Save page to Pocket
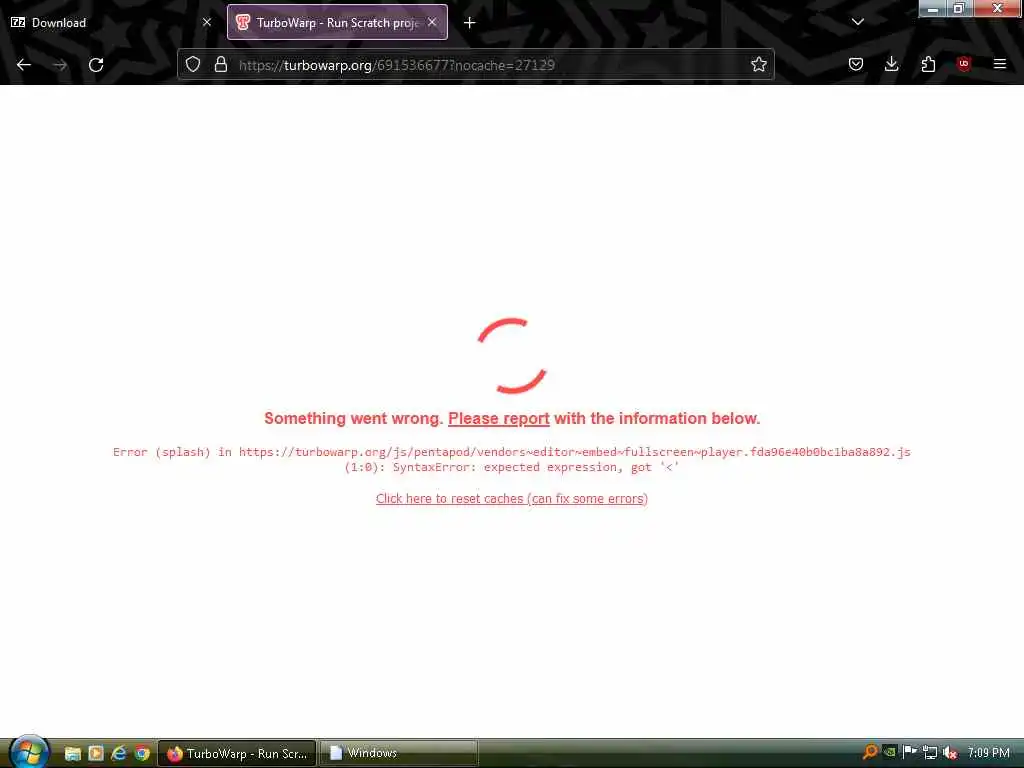Screen dimensions: 1024x768 tap(856, 64)
